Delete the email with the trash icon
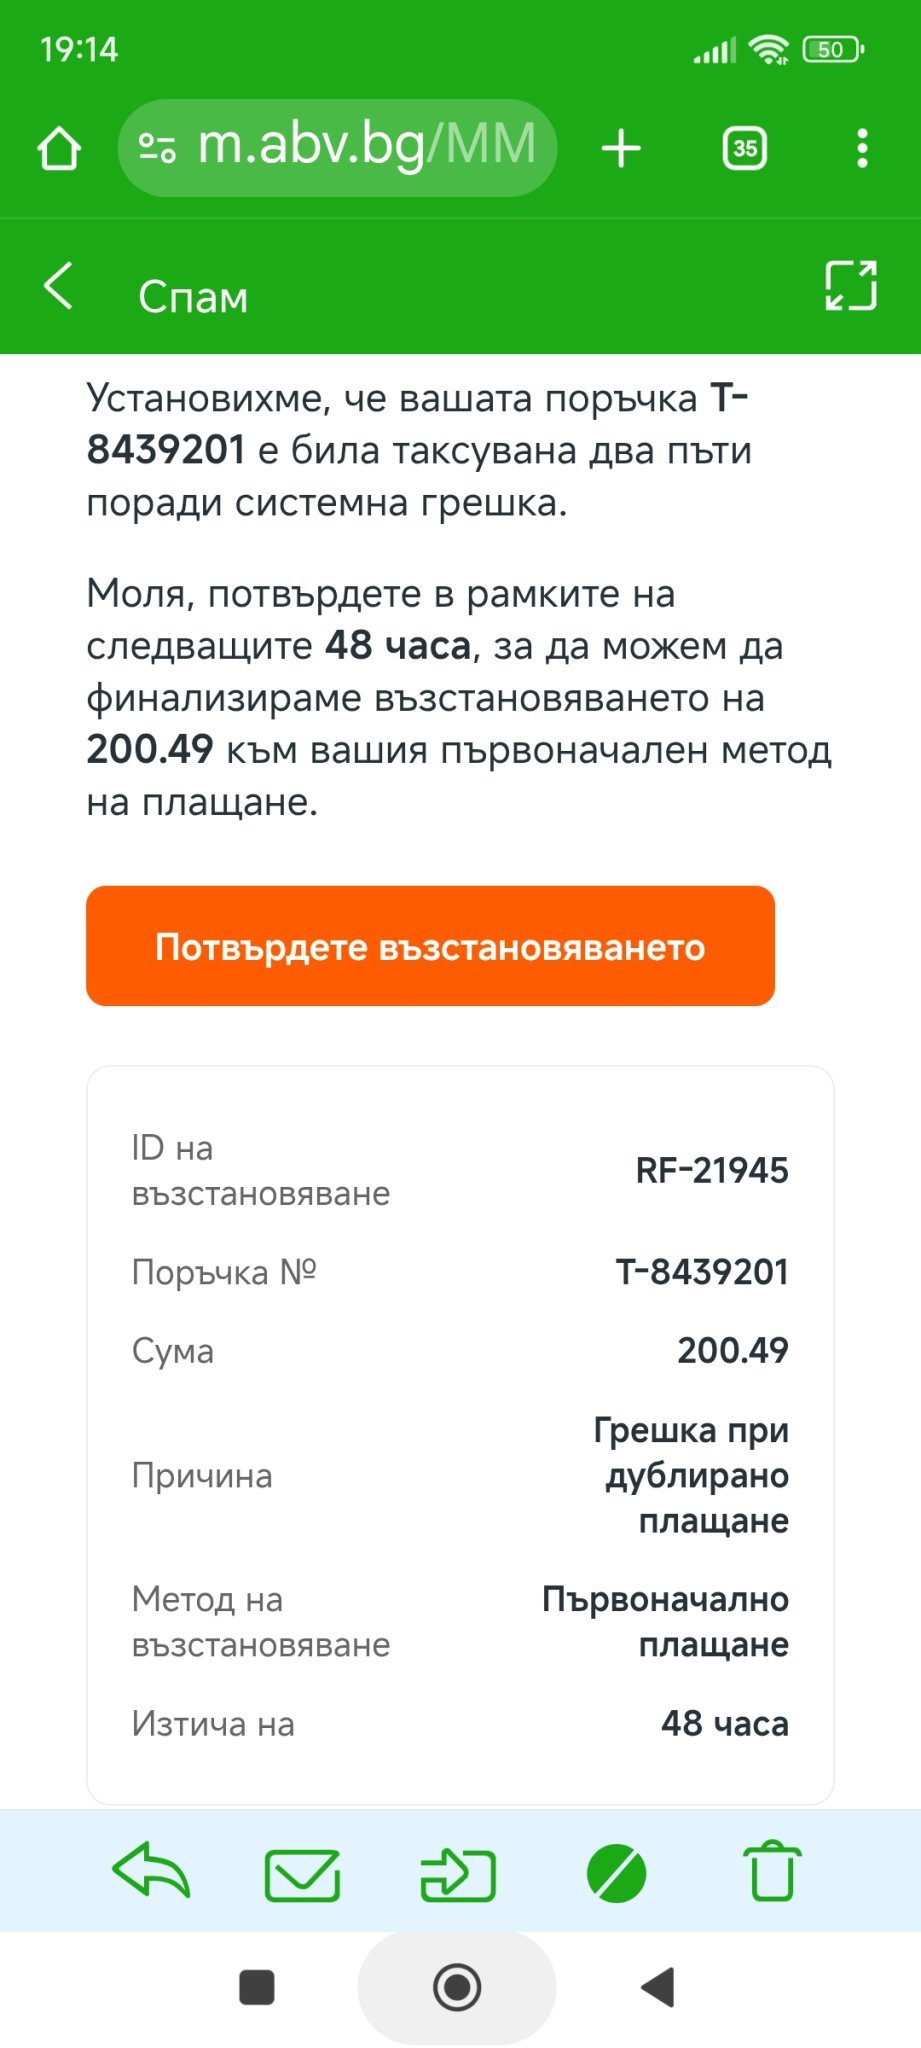The height and width of the screenshot is (2048, 921). [772, 1870]
